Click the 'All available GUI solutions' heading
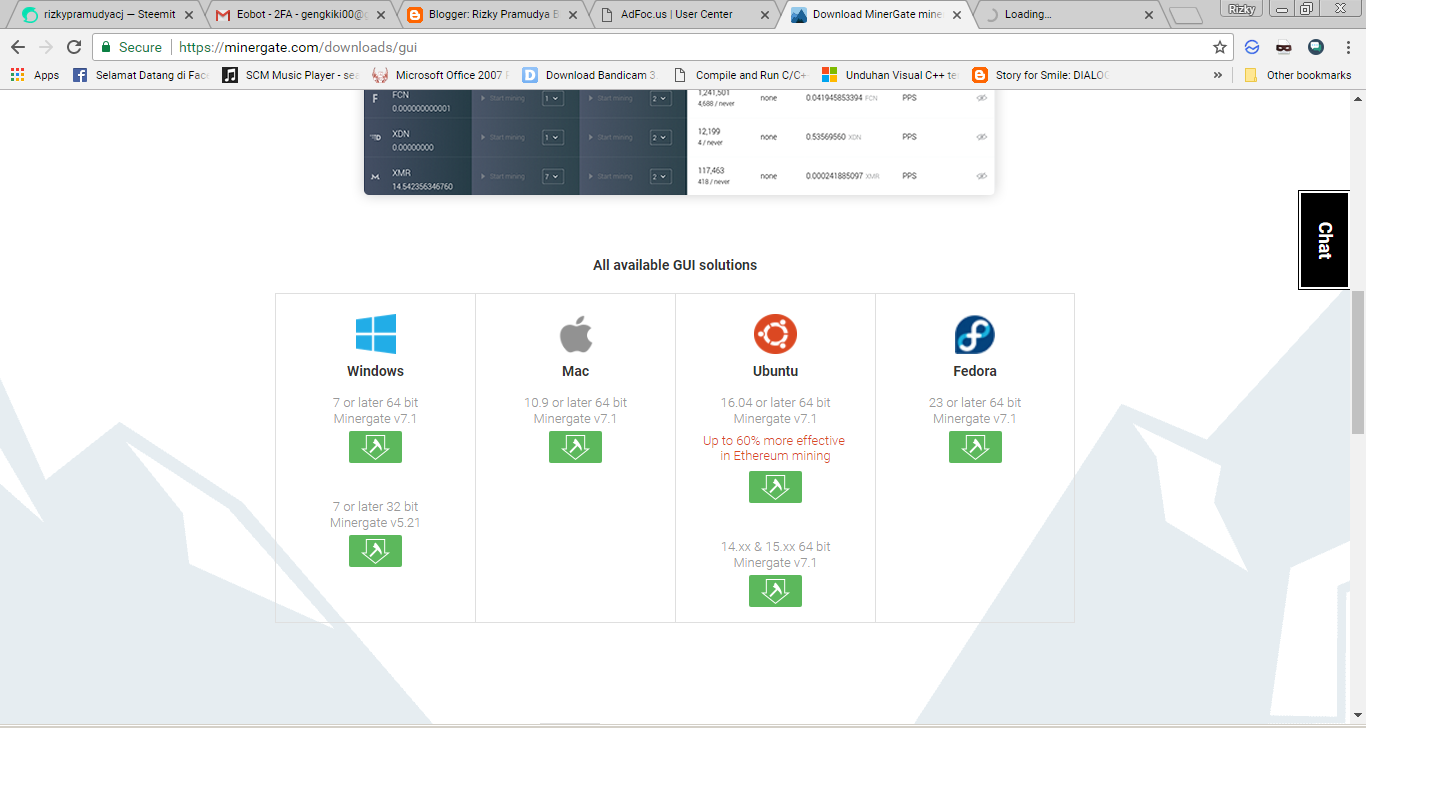The image size is (1440, 810). tap(675, 265)
